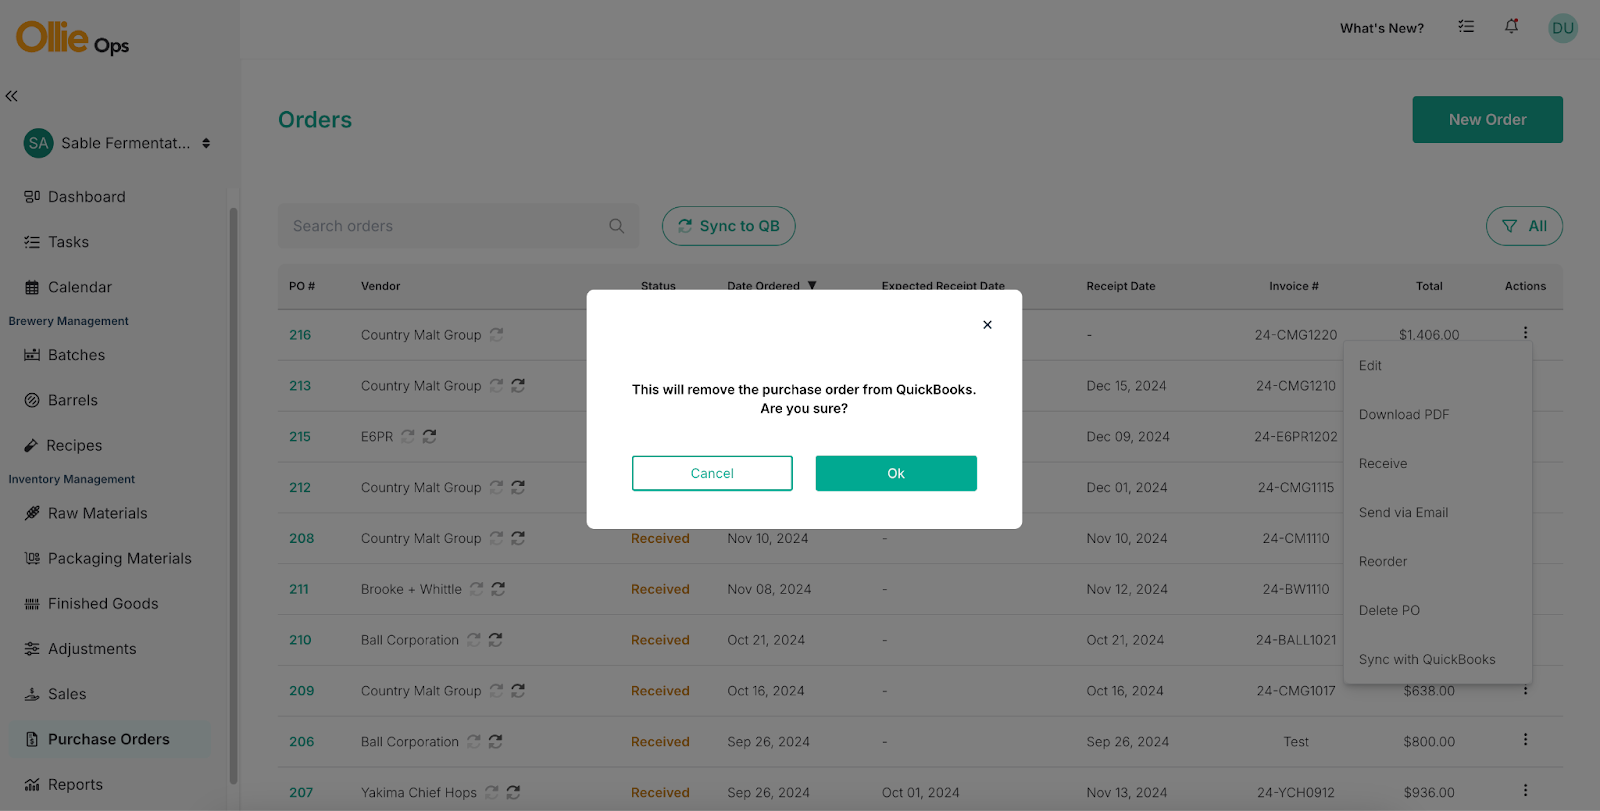
Task: Click the New Order button
Action: [x=1487, y=120]
